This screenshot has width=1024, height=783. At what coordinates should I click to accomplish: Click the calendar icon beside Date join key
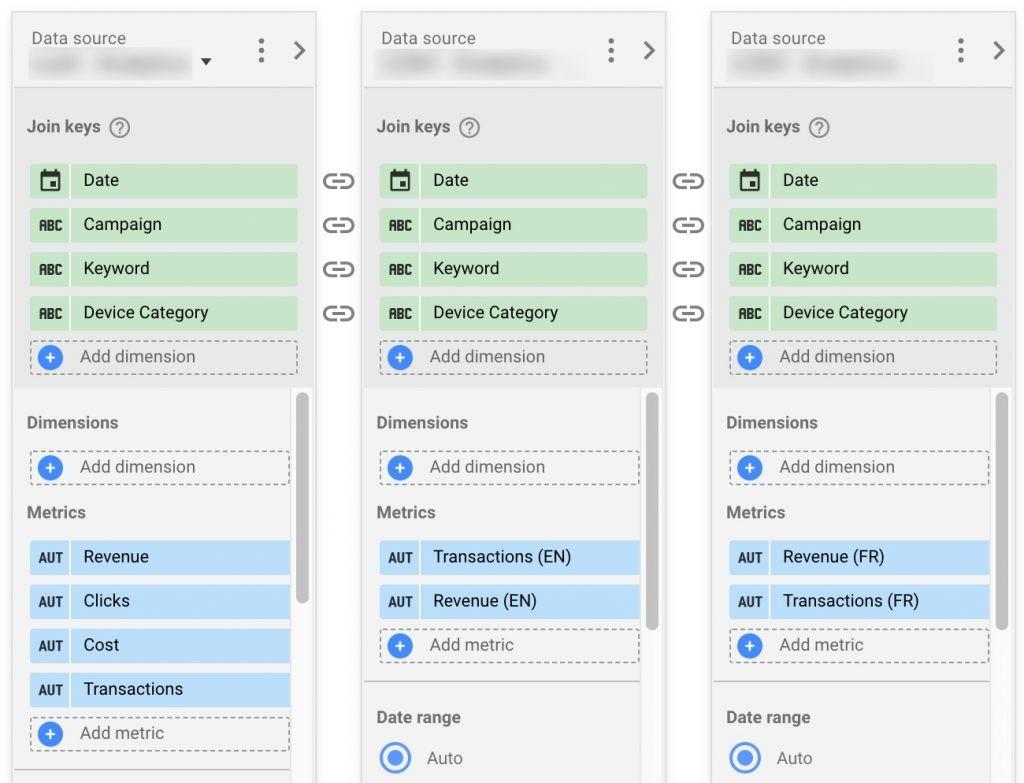tap(49, 180)
